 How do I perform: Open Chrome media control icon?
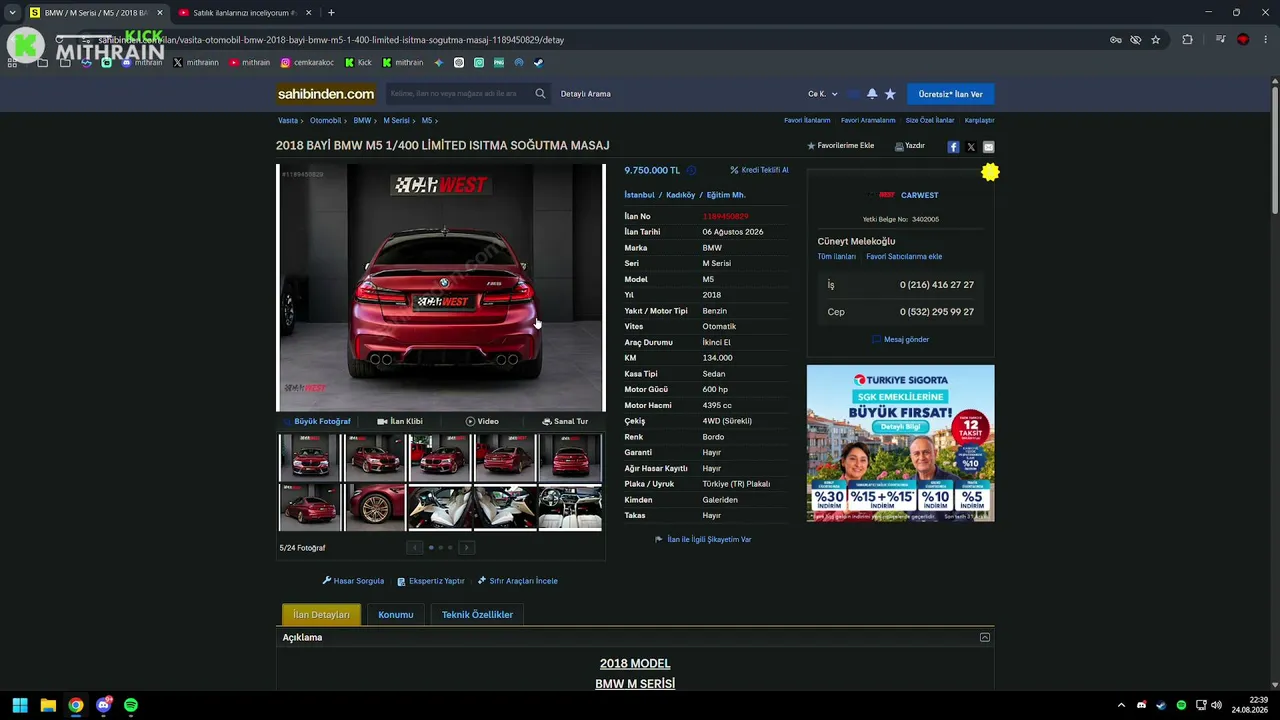(x=1221, y=40)
